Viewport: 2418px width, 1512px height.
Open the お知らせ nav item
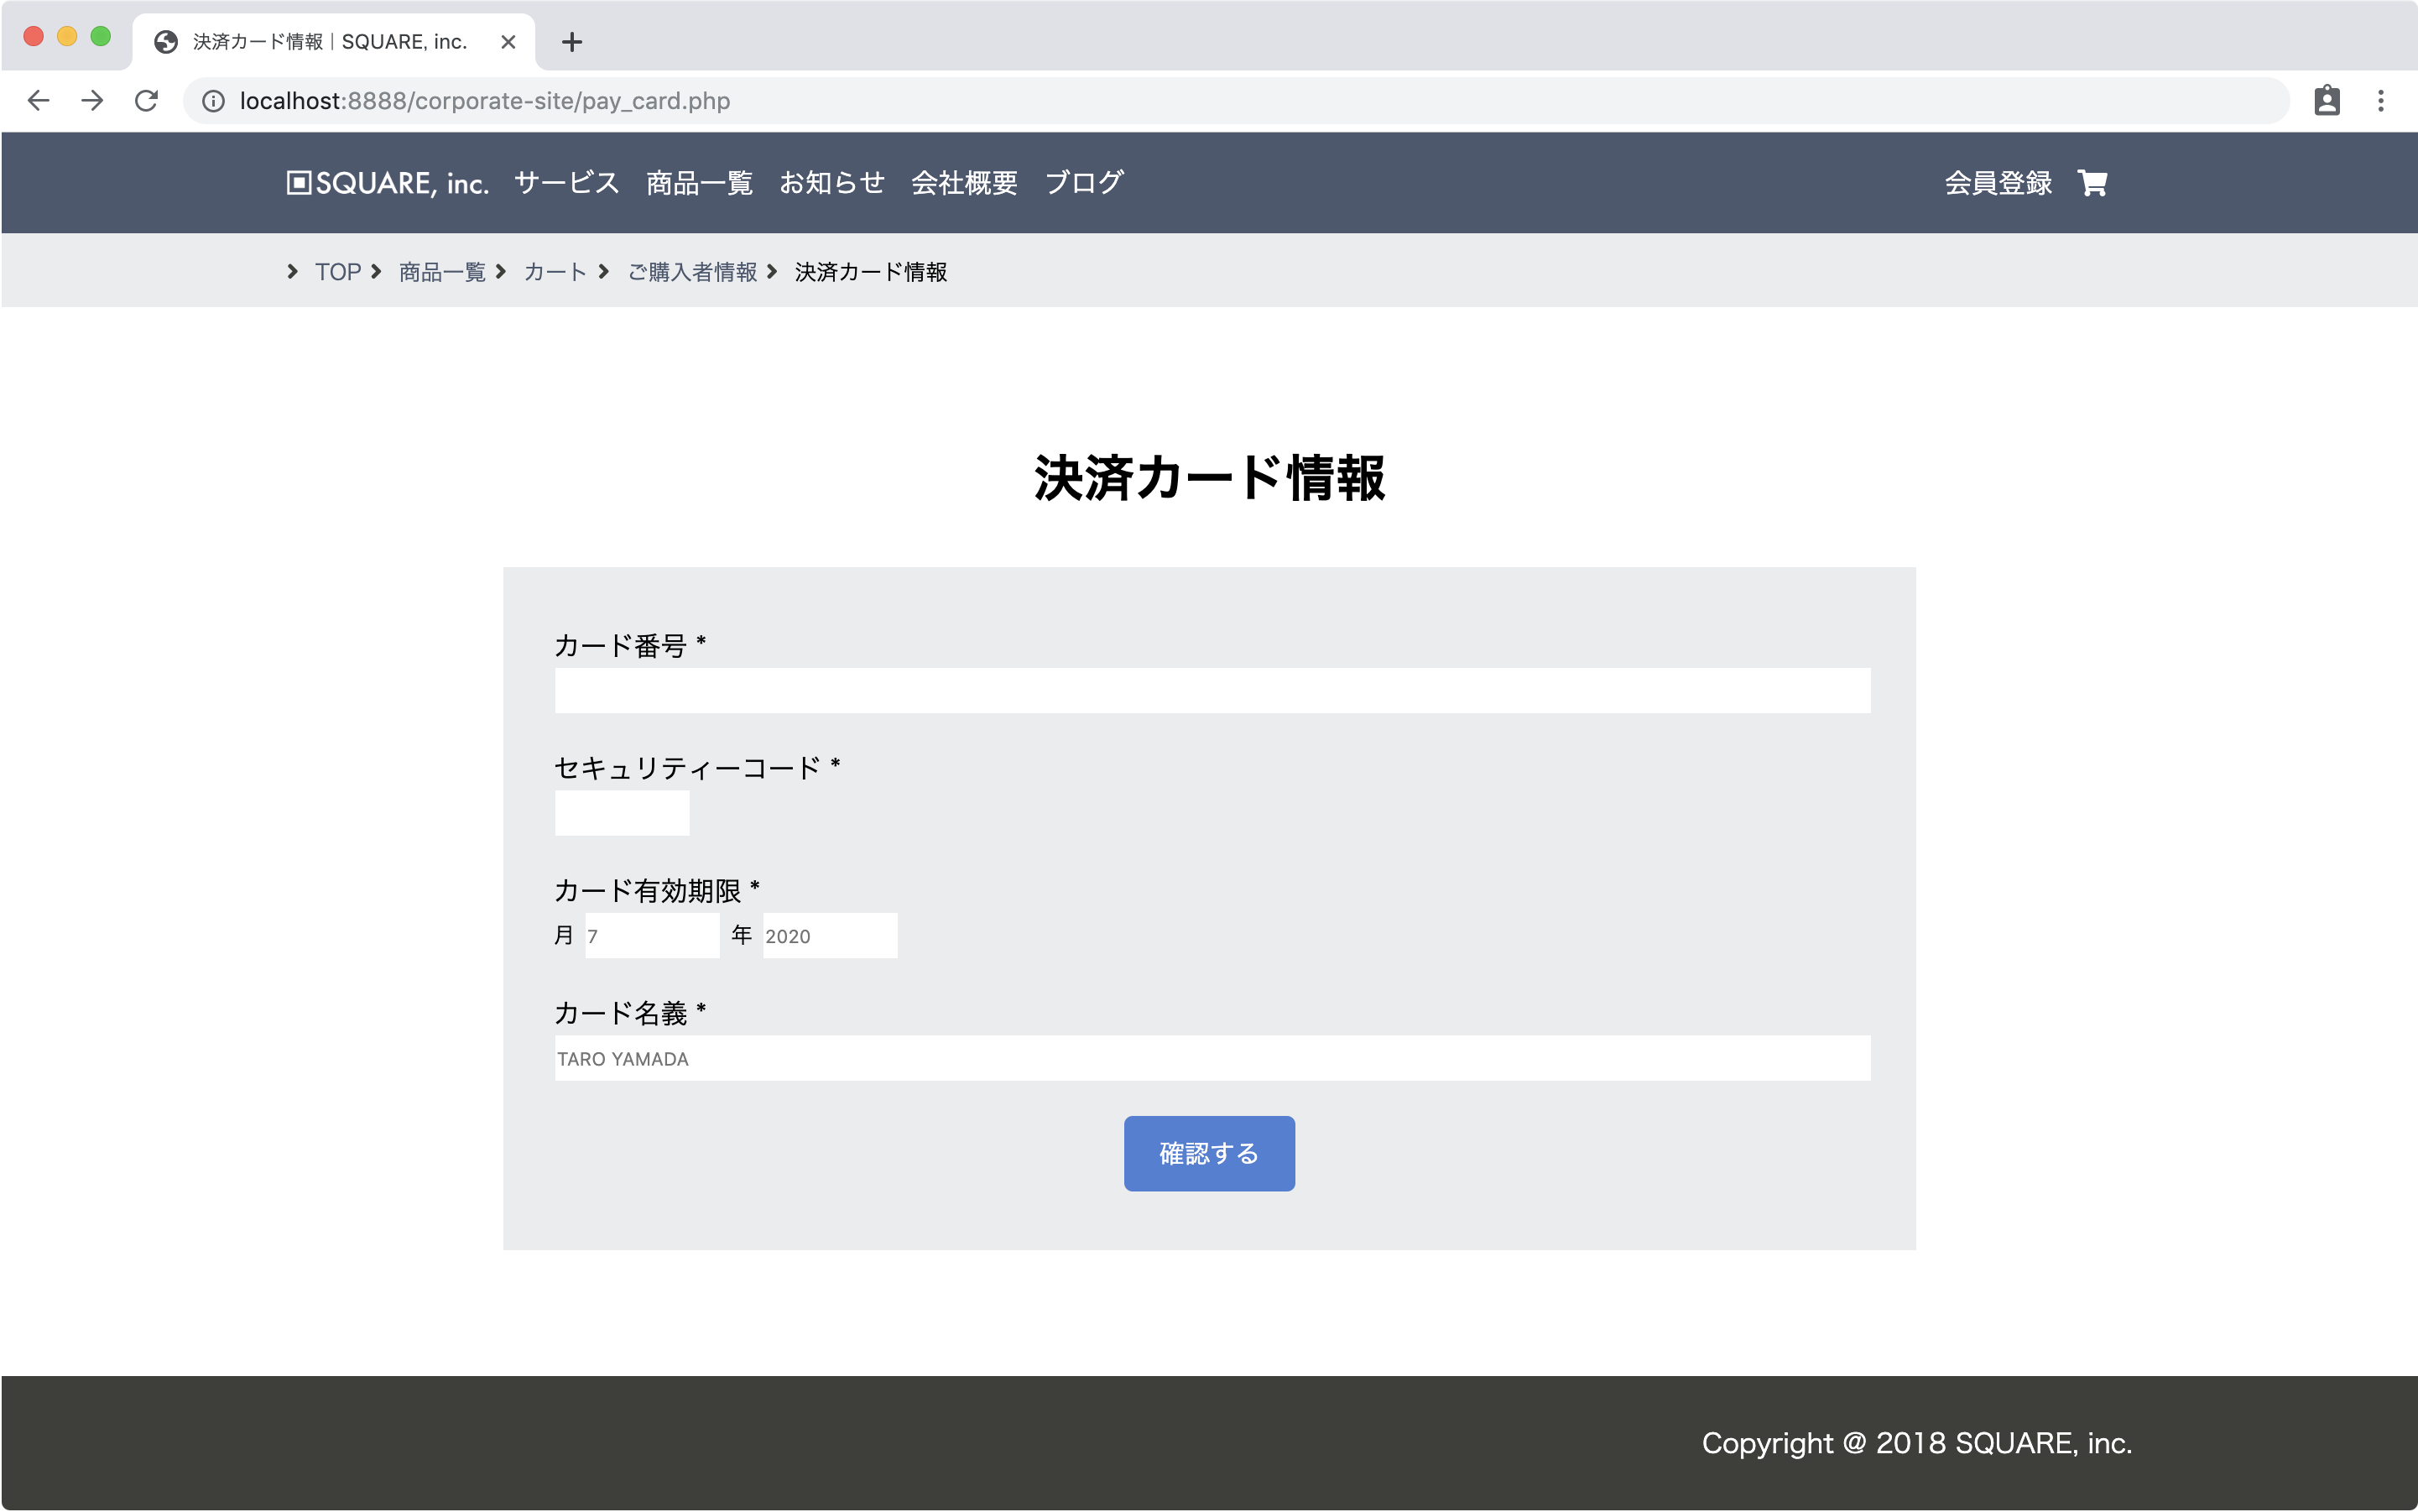tap(832, 183)
